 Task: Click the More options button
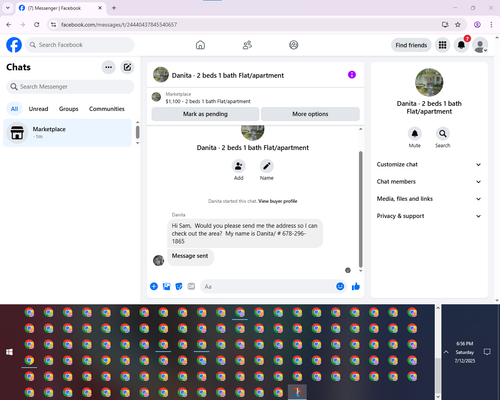pos(310,114)
